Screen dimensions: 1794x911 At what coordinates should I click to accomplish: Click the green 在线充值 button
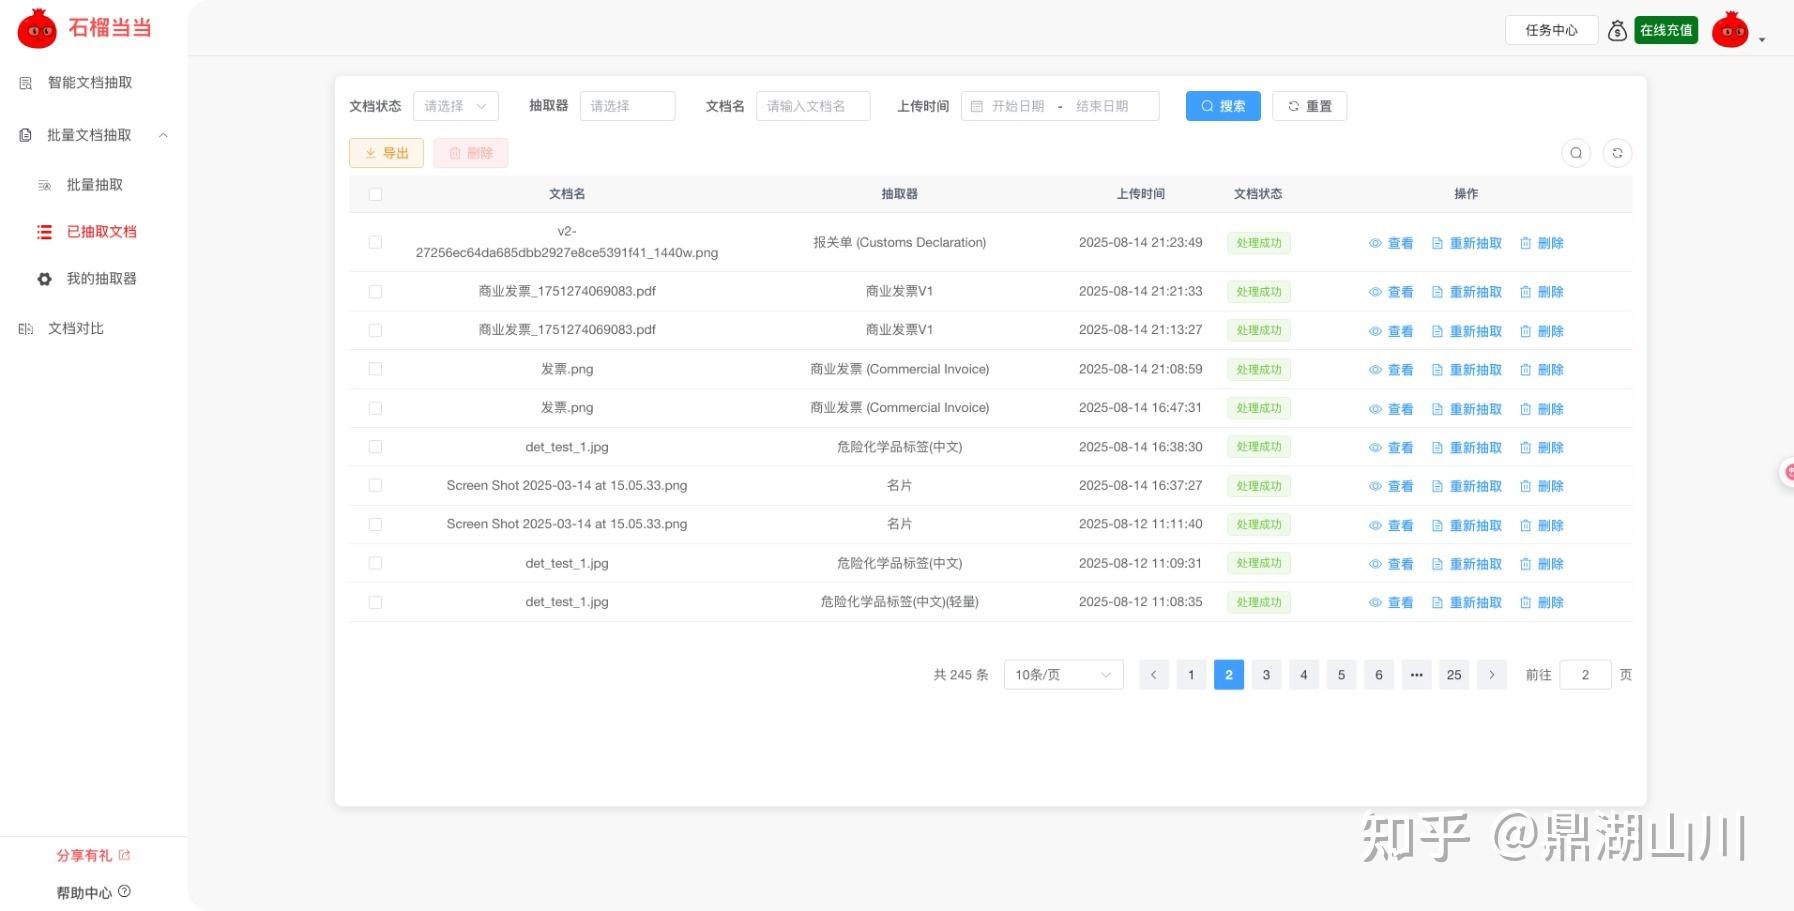(1666, 30)
